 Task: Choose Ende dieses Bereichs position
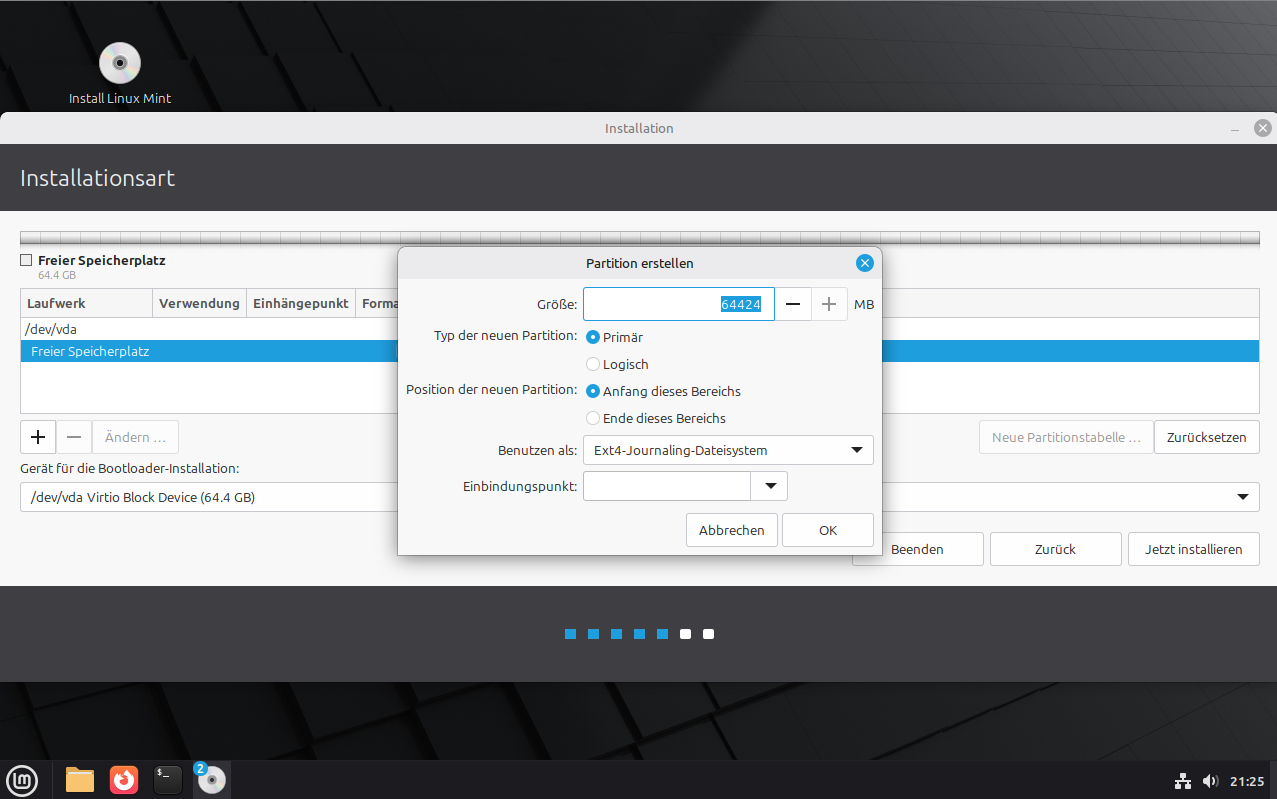tap(593, 418)
